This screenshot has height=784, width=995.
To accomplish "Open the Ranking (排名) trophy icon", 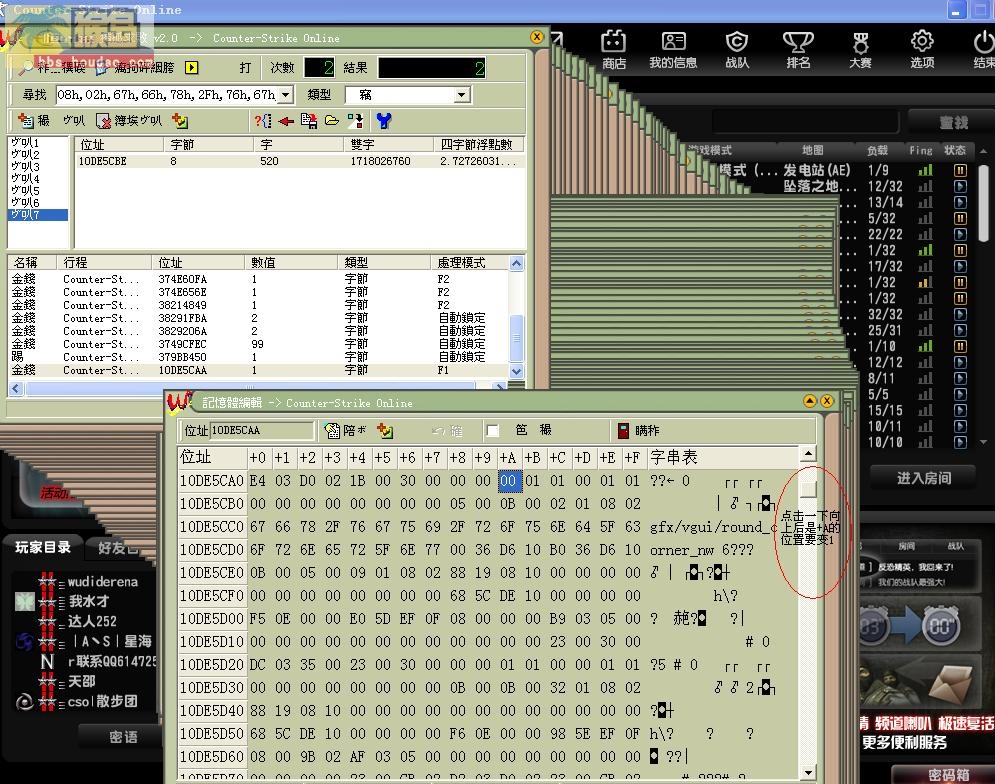I will tap(798, 50).
